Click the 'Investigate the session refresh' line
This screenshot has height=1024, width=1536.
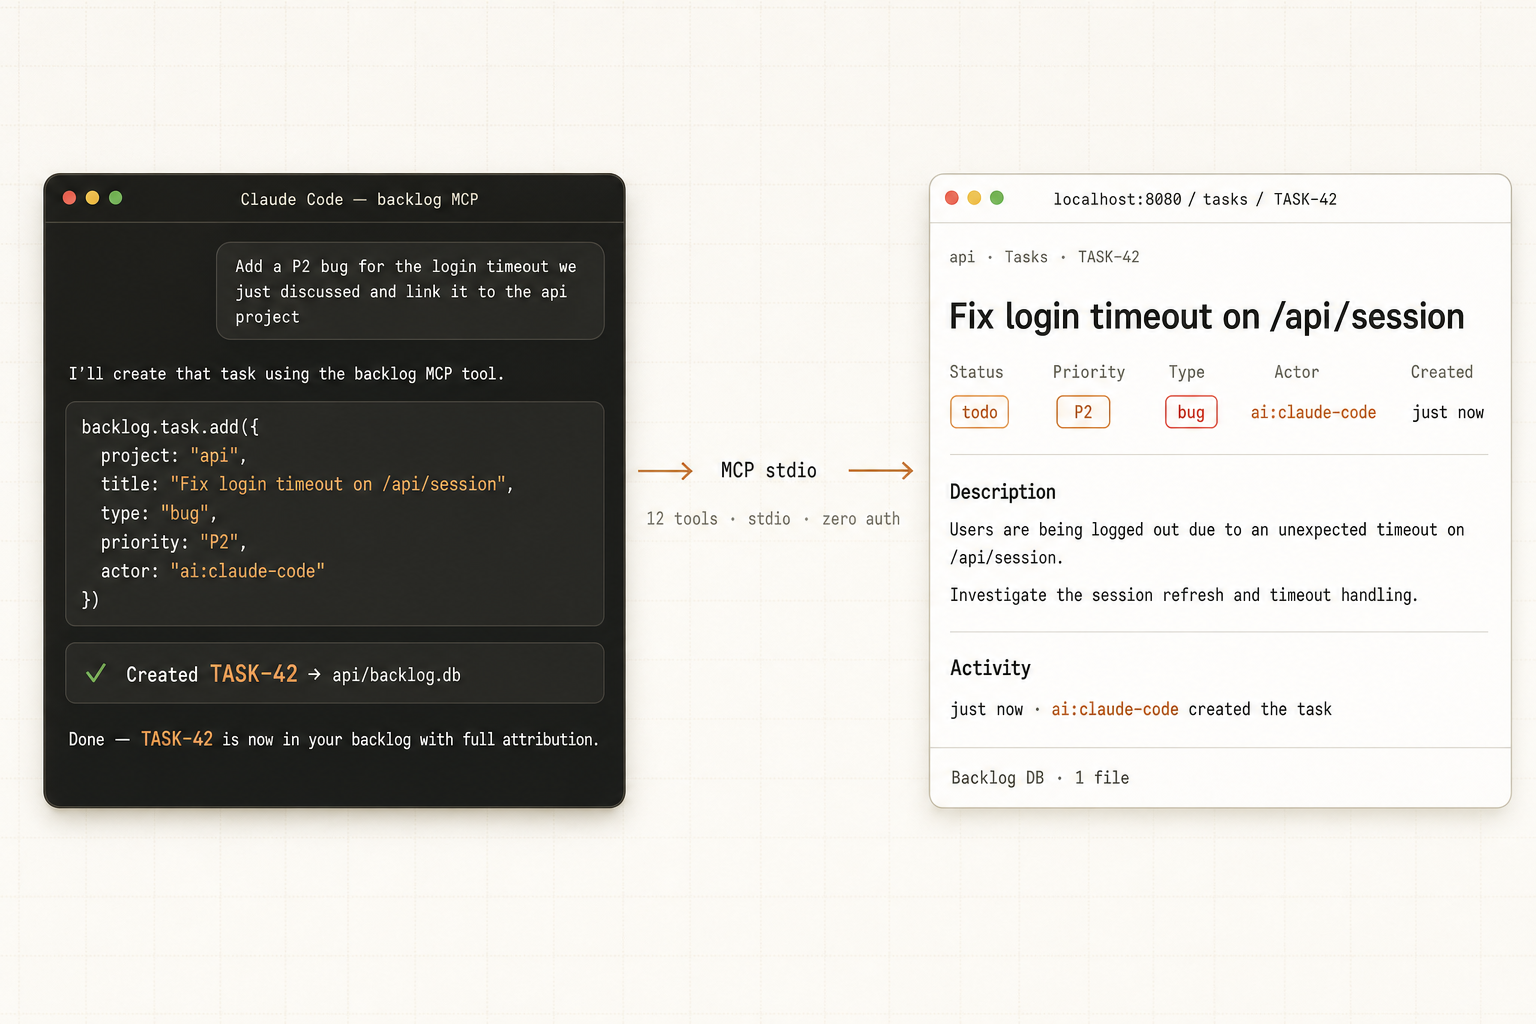[1184, 595]
